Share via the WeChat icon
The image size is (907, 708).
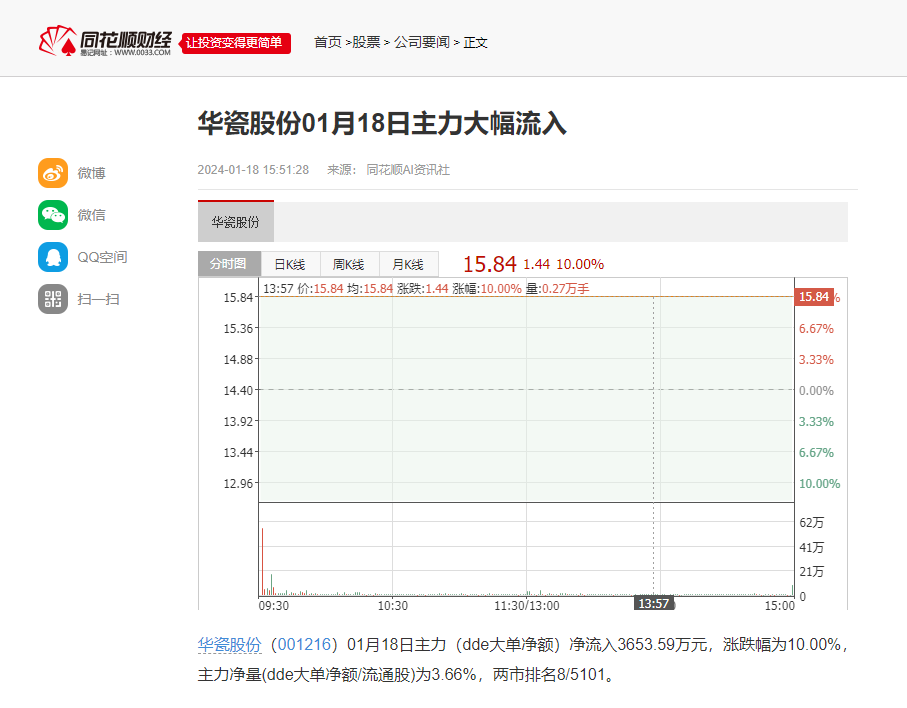[x=53, y=215]
